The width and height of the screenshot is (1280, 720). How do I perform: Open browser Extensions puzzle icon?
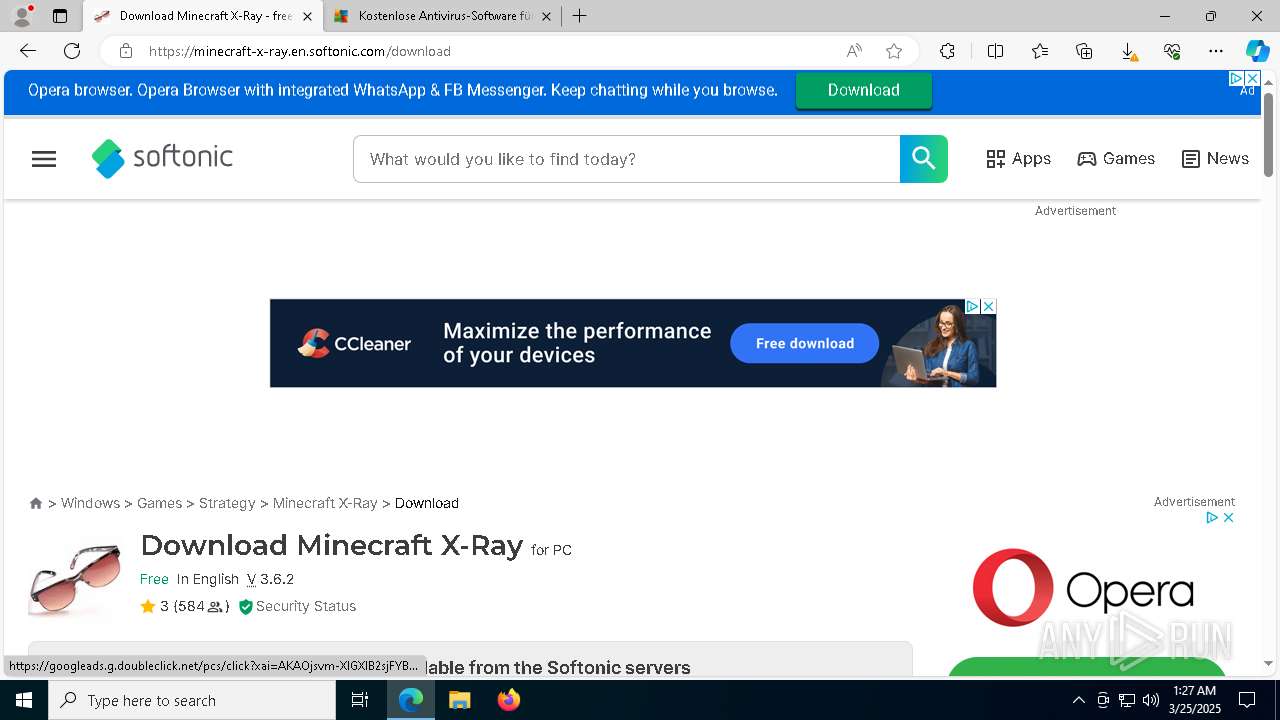click(947, 51)
